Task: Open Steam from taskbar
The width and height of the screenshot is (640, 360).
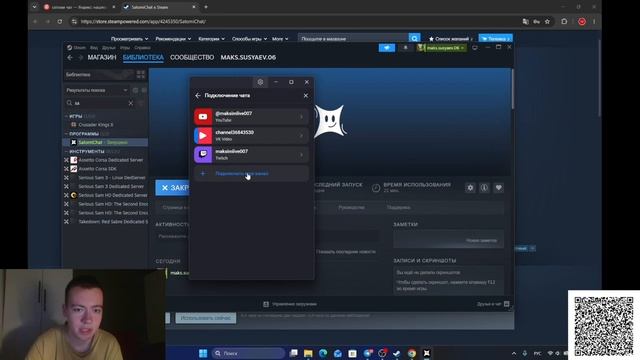Action: [x=396, y=353]
